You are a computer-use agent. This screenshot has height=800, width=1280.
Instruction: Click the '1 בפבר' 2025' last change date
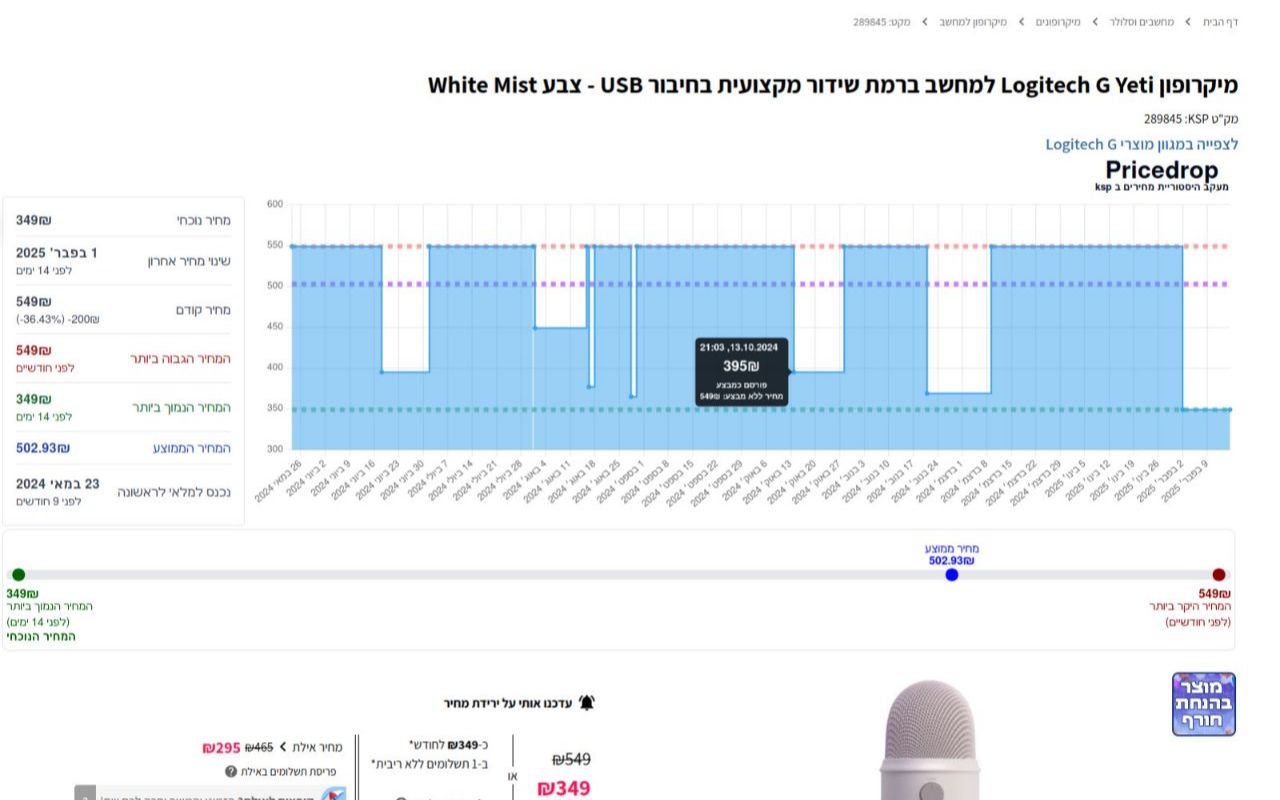point(56,253)
